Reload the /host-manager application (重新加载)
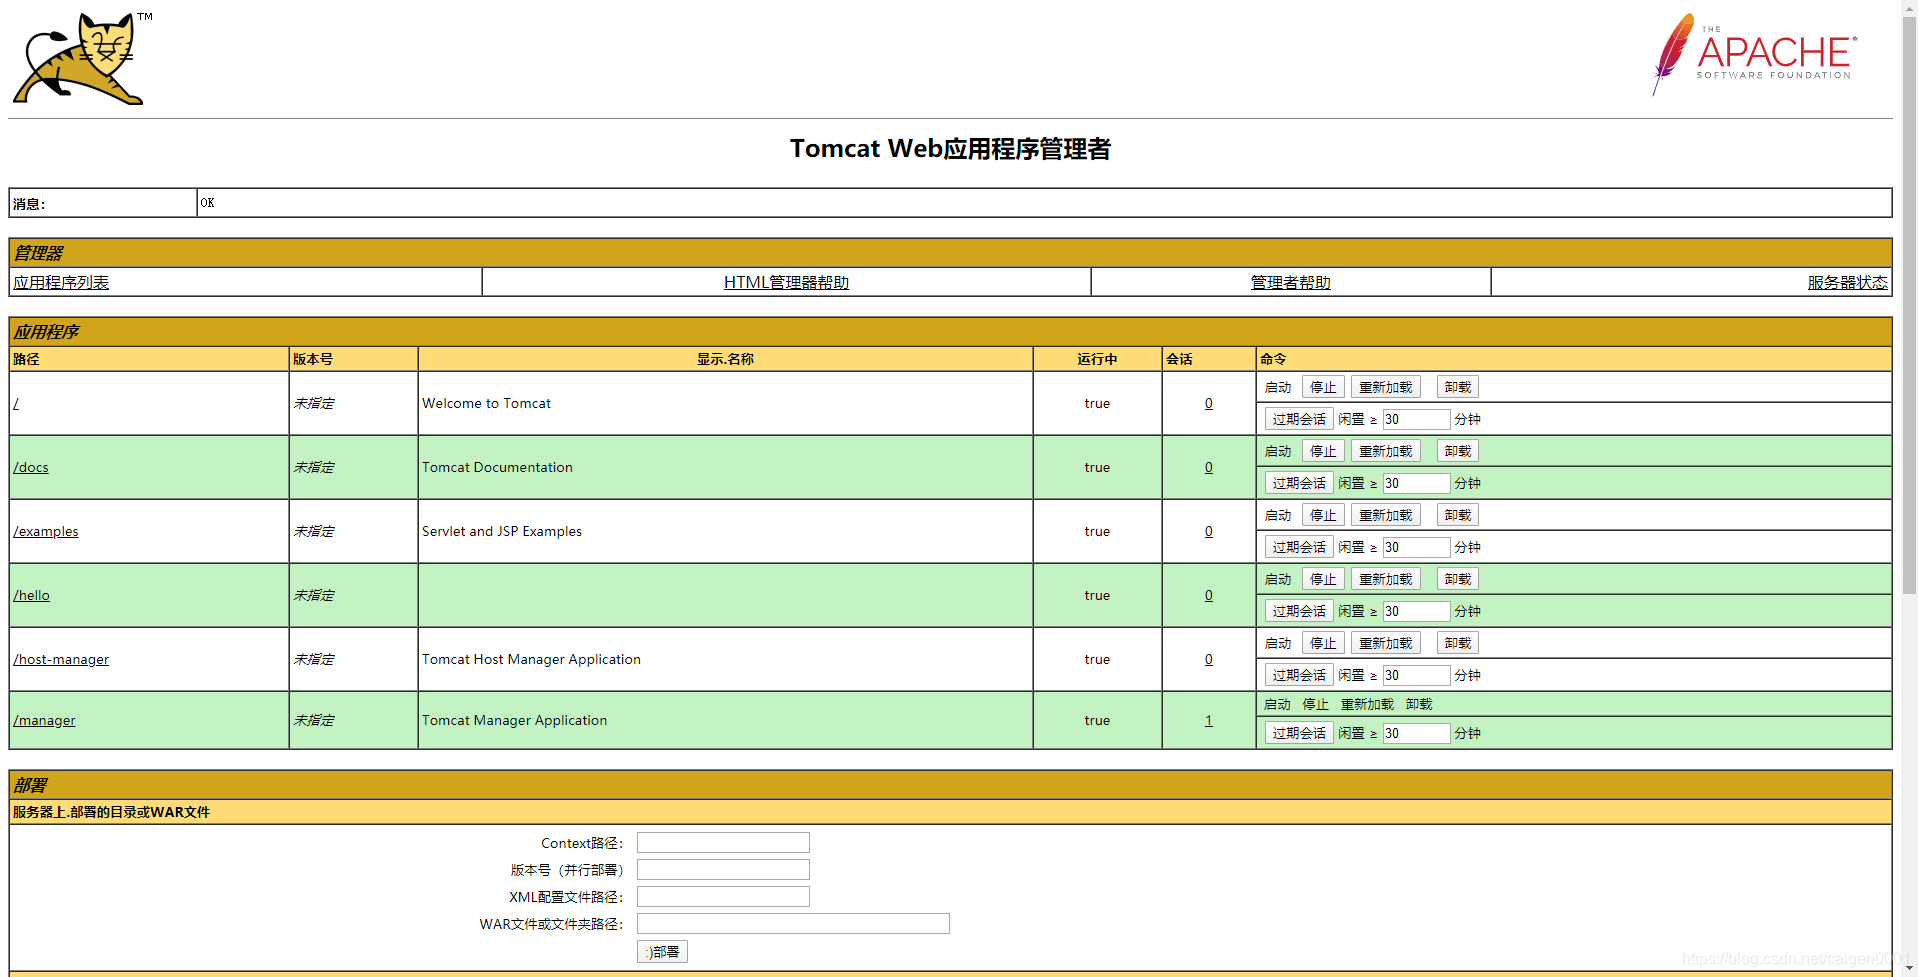The image size is (1918, 977). click(x=1385, y=643)
